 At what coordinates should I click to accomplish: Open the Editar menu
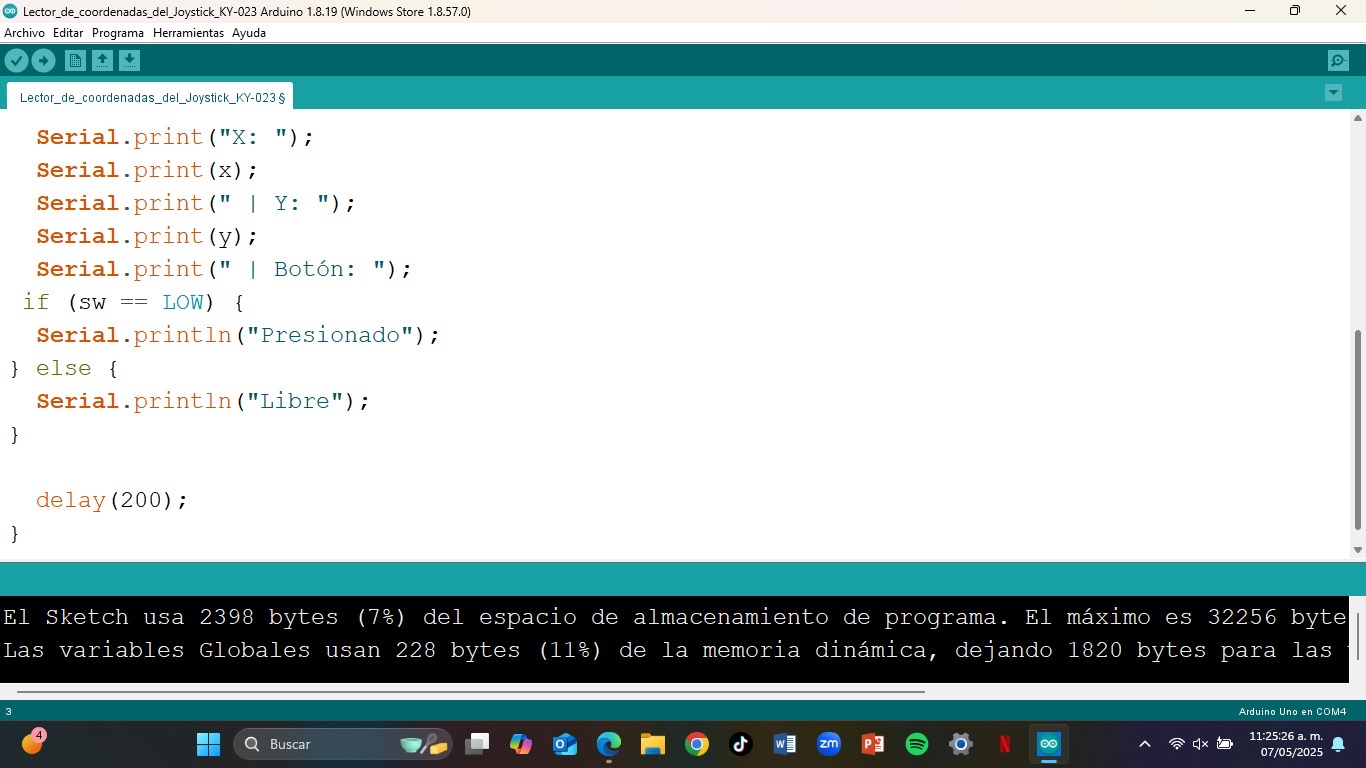click(x=68, y=33)
